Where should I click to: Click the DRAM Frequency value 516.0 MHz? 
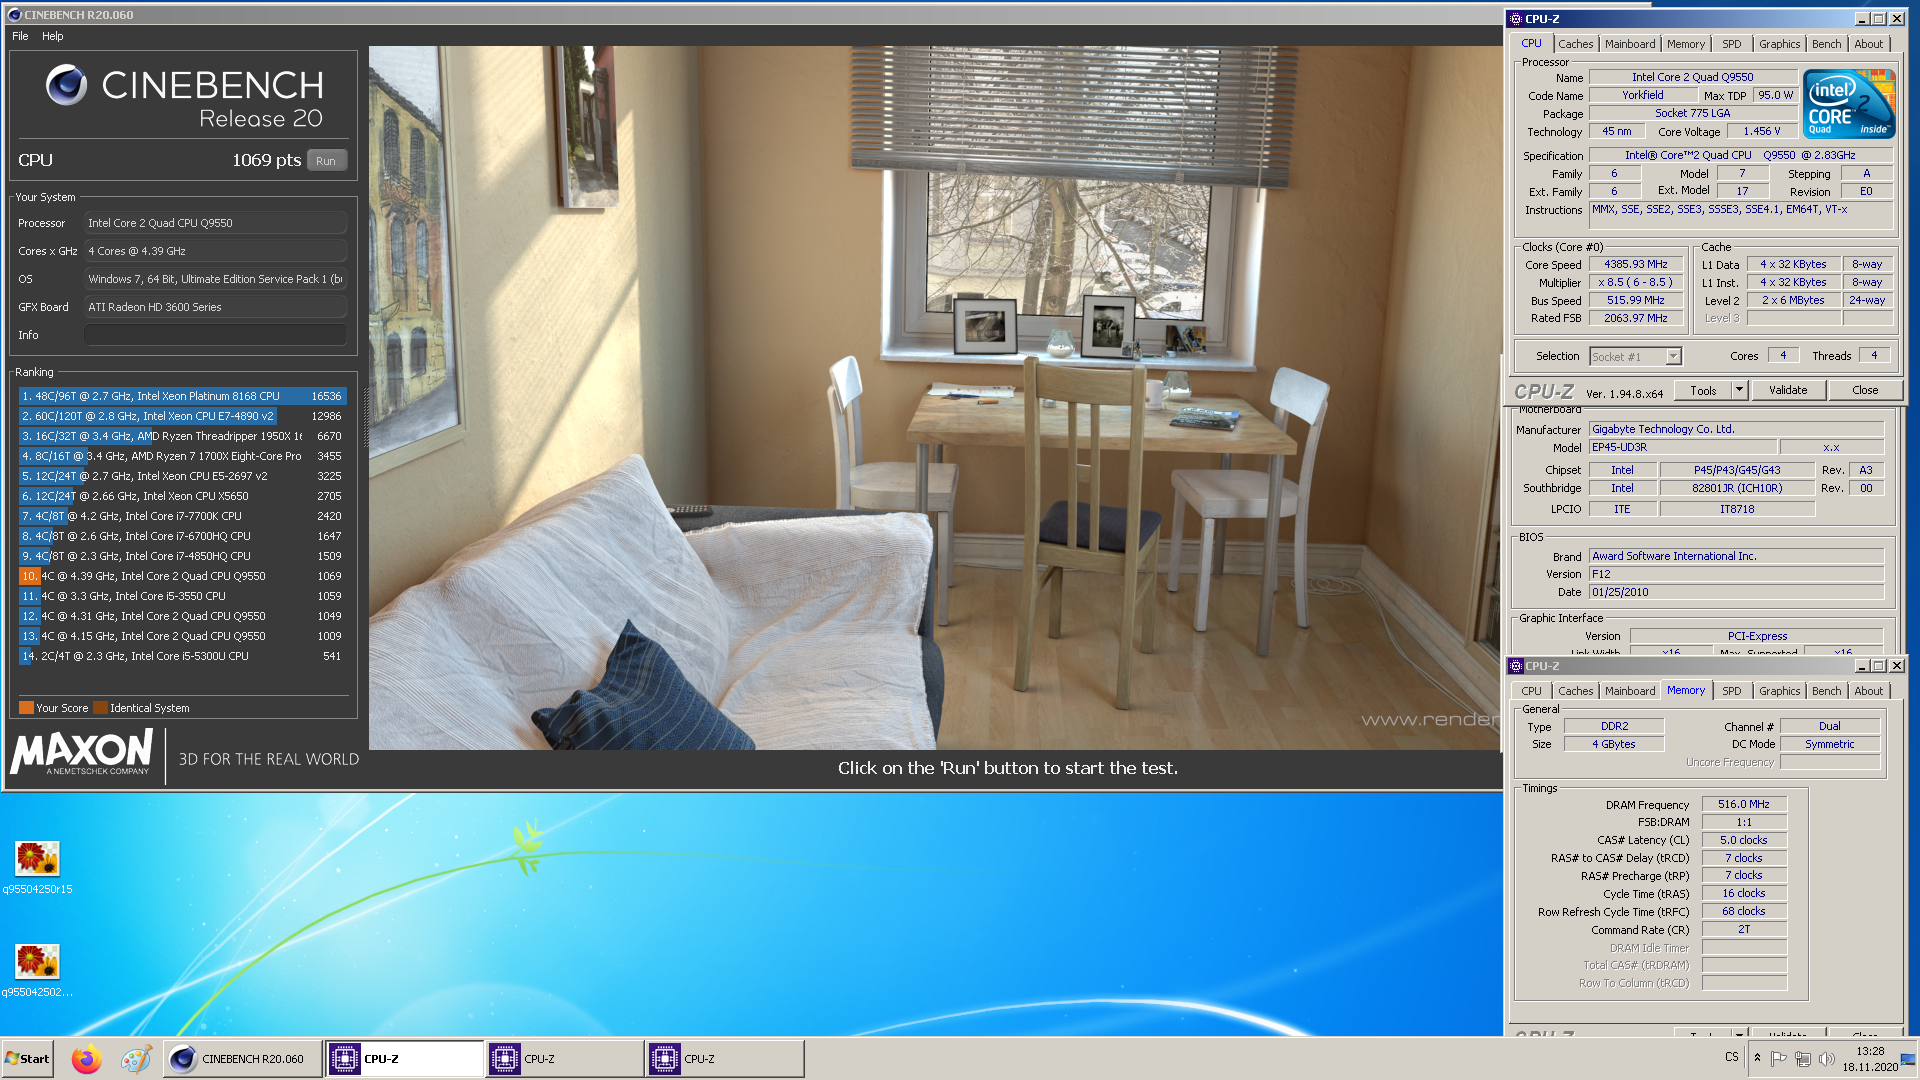click(x=1744, y=805)
